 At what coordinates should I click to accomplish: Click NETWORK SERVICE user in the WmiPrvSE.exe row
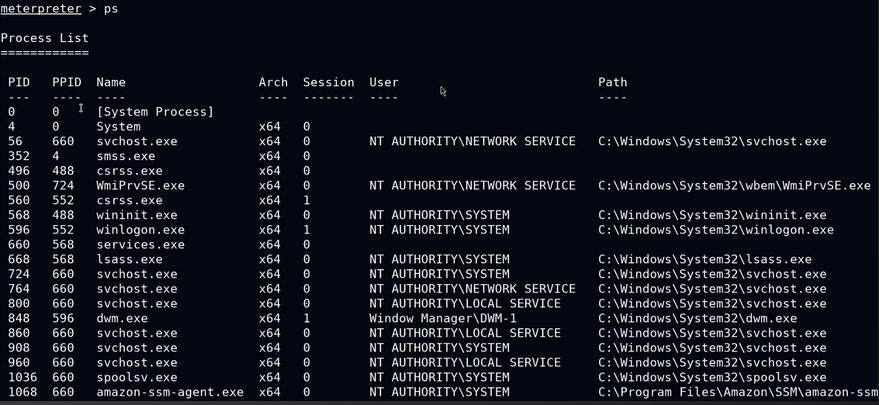472,185
